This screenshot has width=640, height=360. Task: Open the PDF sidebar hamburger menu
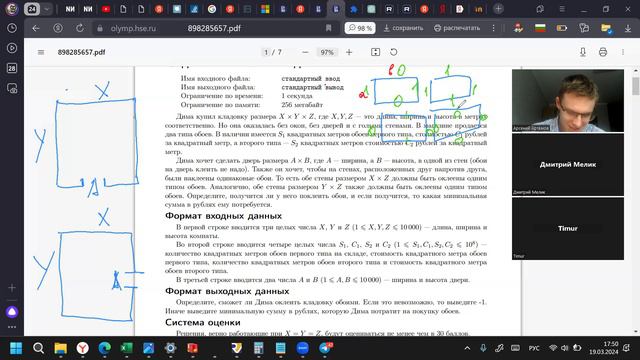click(x=41, y=52)
